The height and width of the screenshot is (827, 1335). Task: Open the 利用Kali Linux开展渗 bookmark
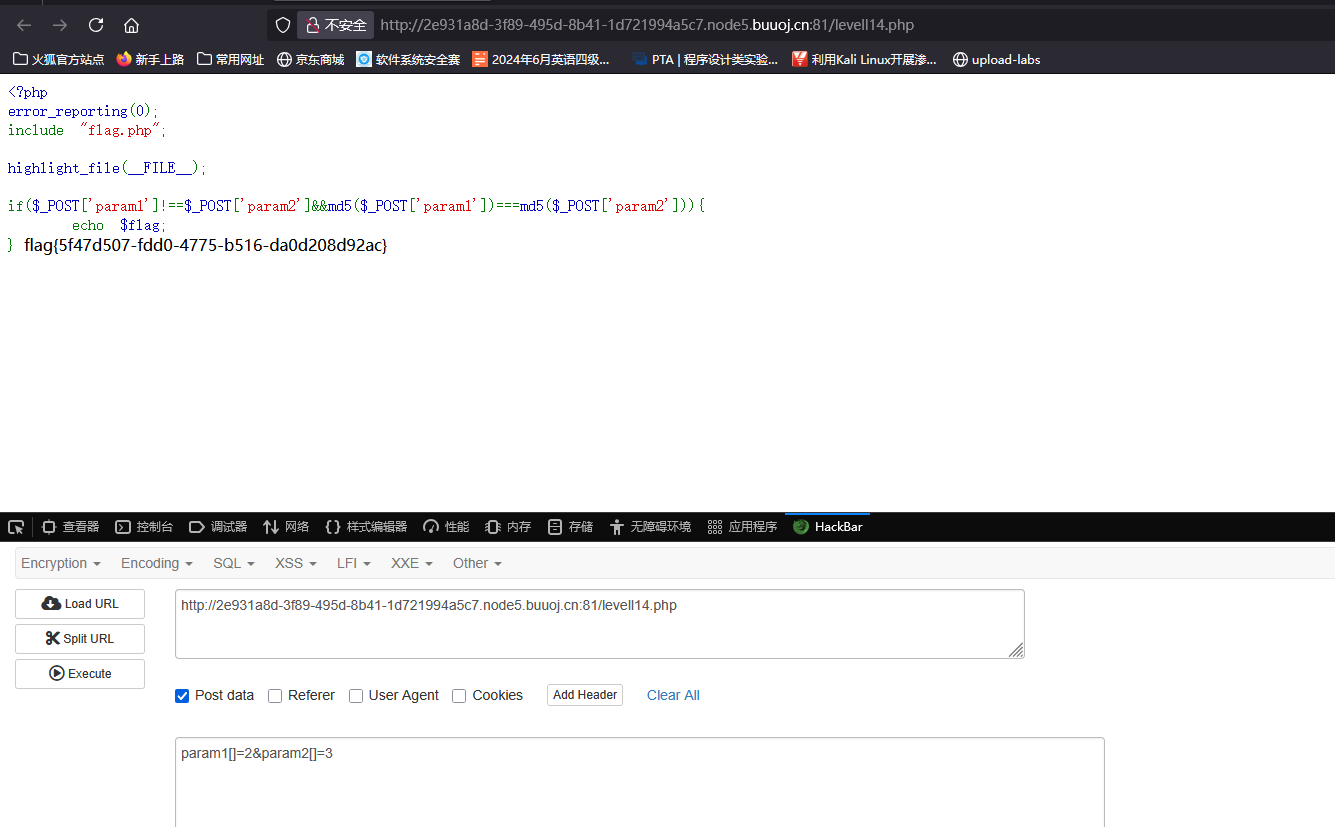[x=864, y=59]
